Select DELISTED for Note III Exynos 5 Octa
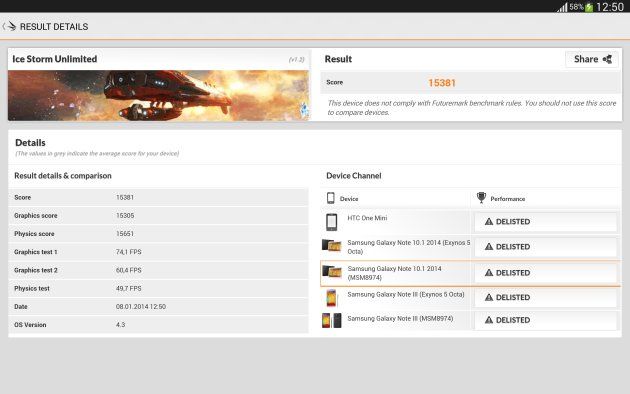 click(x=546, y=298)
